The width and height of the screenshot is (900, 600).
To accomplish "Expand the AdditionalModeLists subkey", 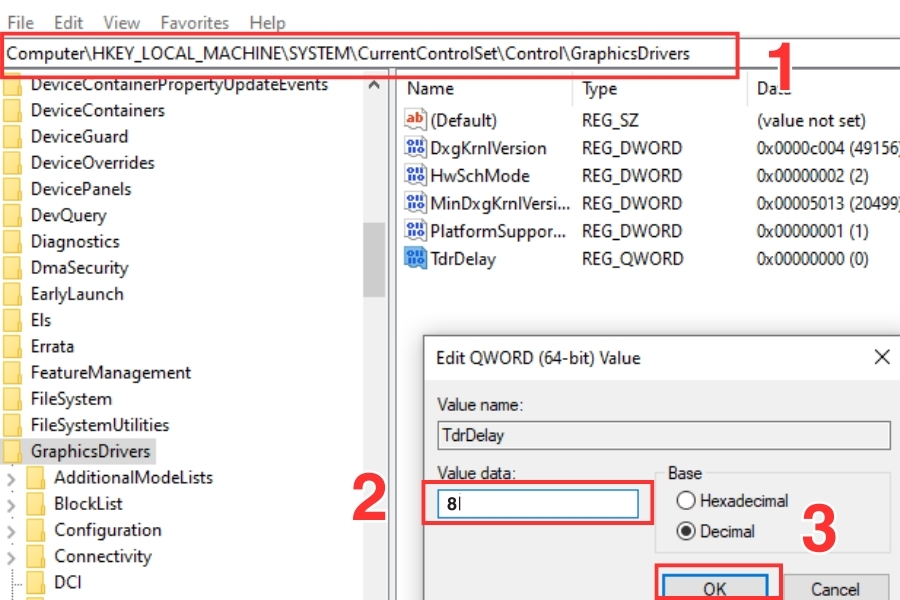I will [12, 478].
